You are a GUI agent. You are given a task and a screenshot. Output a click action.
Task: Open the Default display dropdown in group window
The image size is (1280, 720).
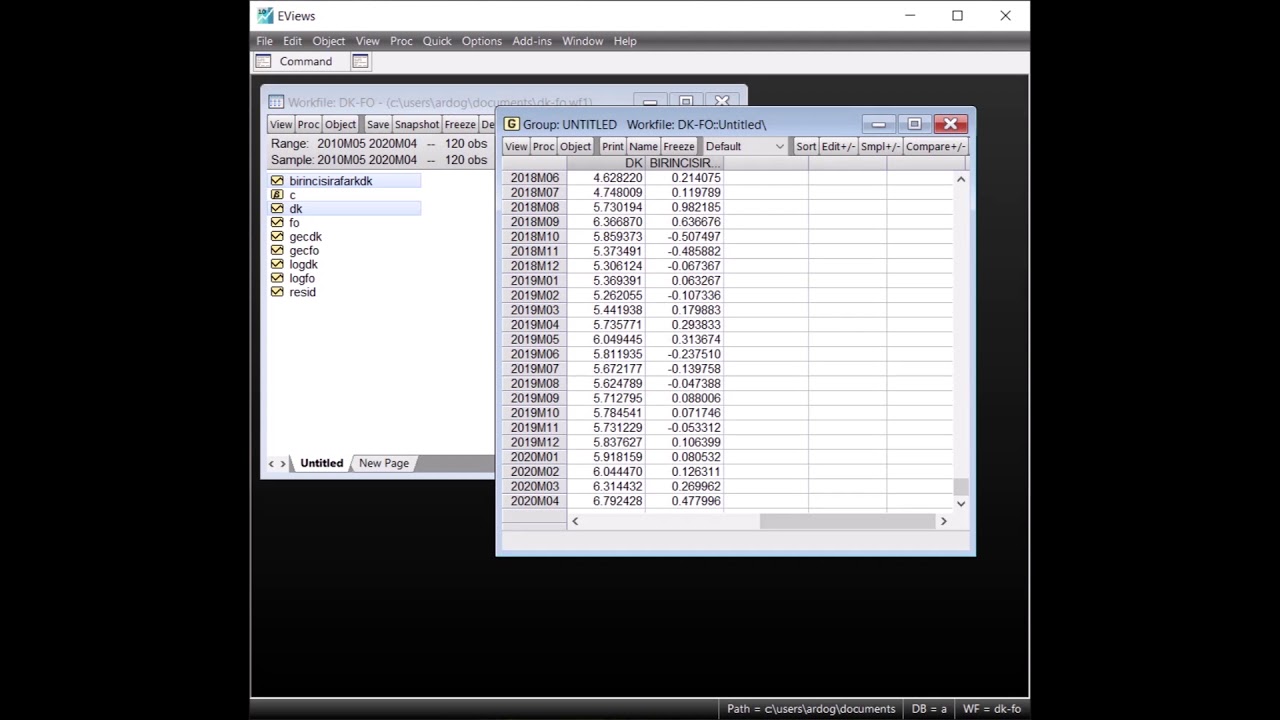coord(745,146)
